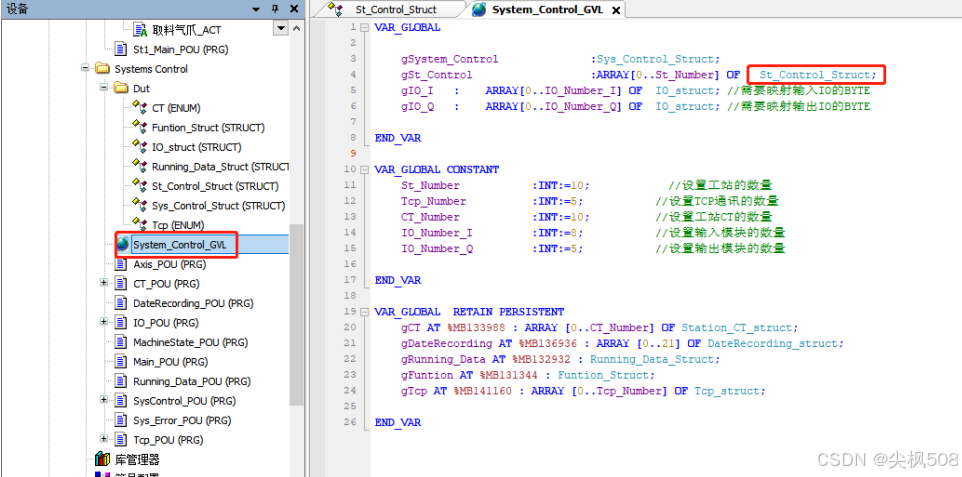
Task: Select the St1_Main_POU (PRG) tree item
Action: (180, 49)
